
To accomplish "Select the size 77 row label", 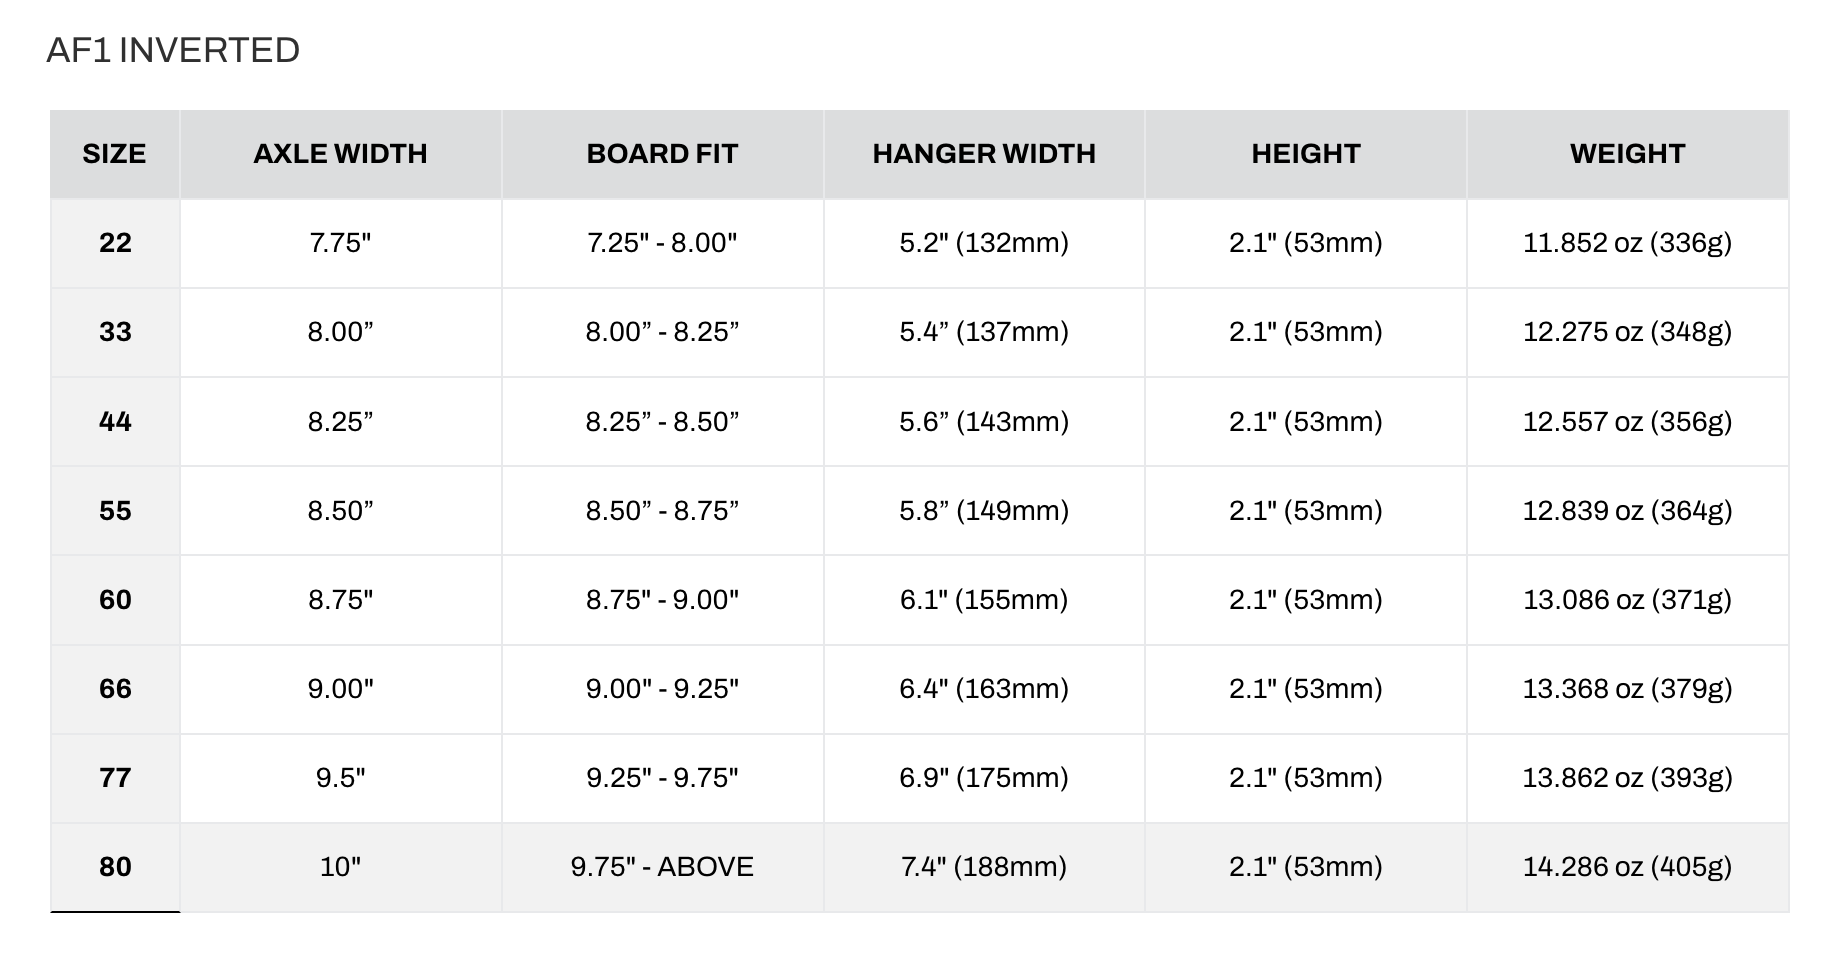I will pos(115,778).
